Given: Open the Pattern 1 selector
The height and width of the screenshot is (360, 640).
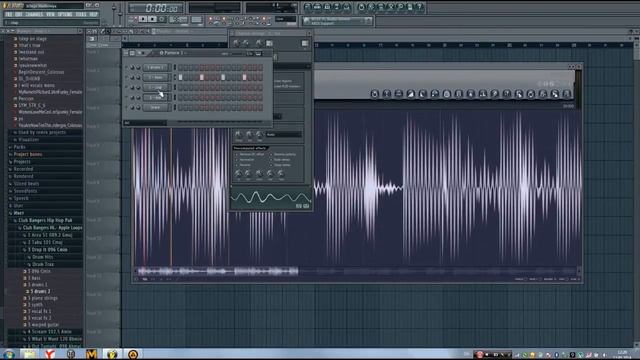Looking at the screenshot, I should click(172, 53).
